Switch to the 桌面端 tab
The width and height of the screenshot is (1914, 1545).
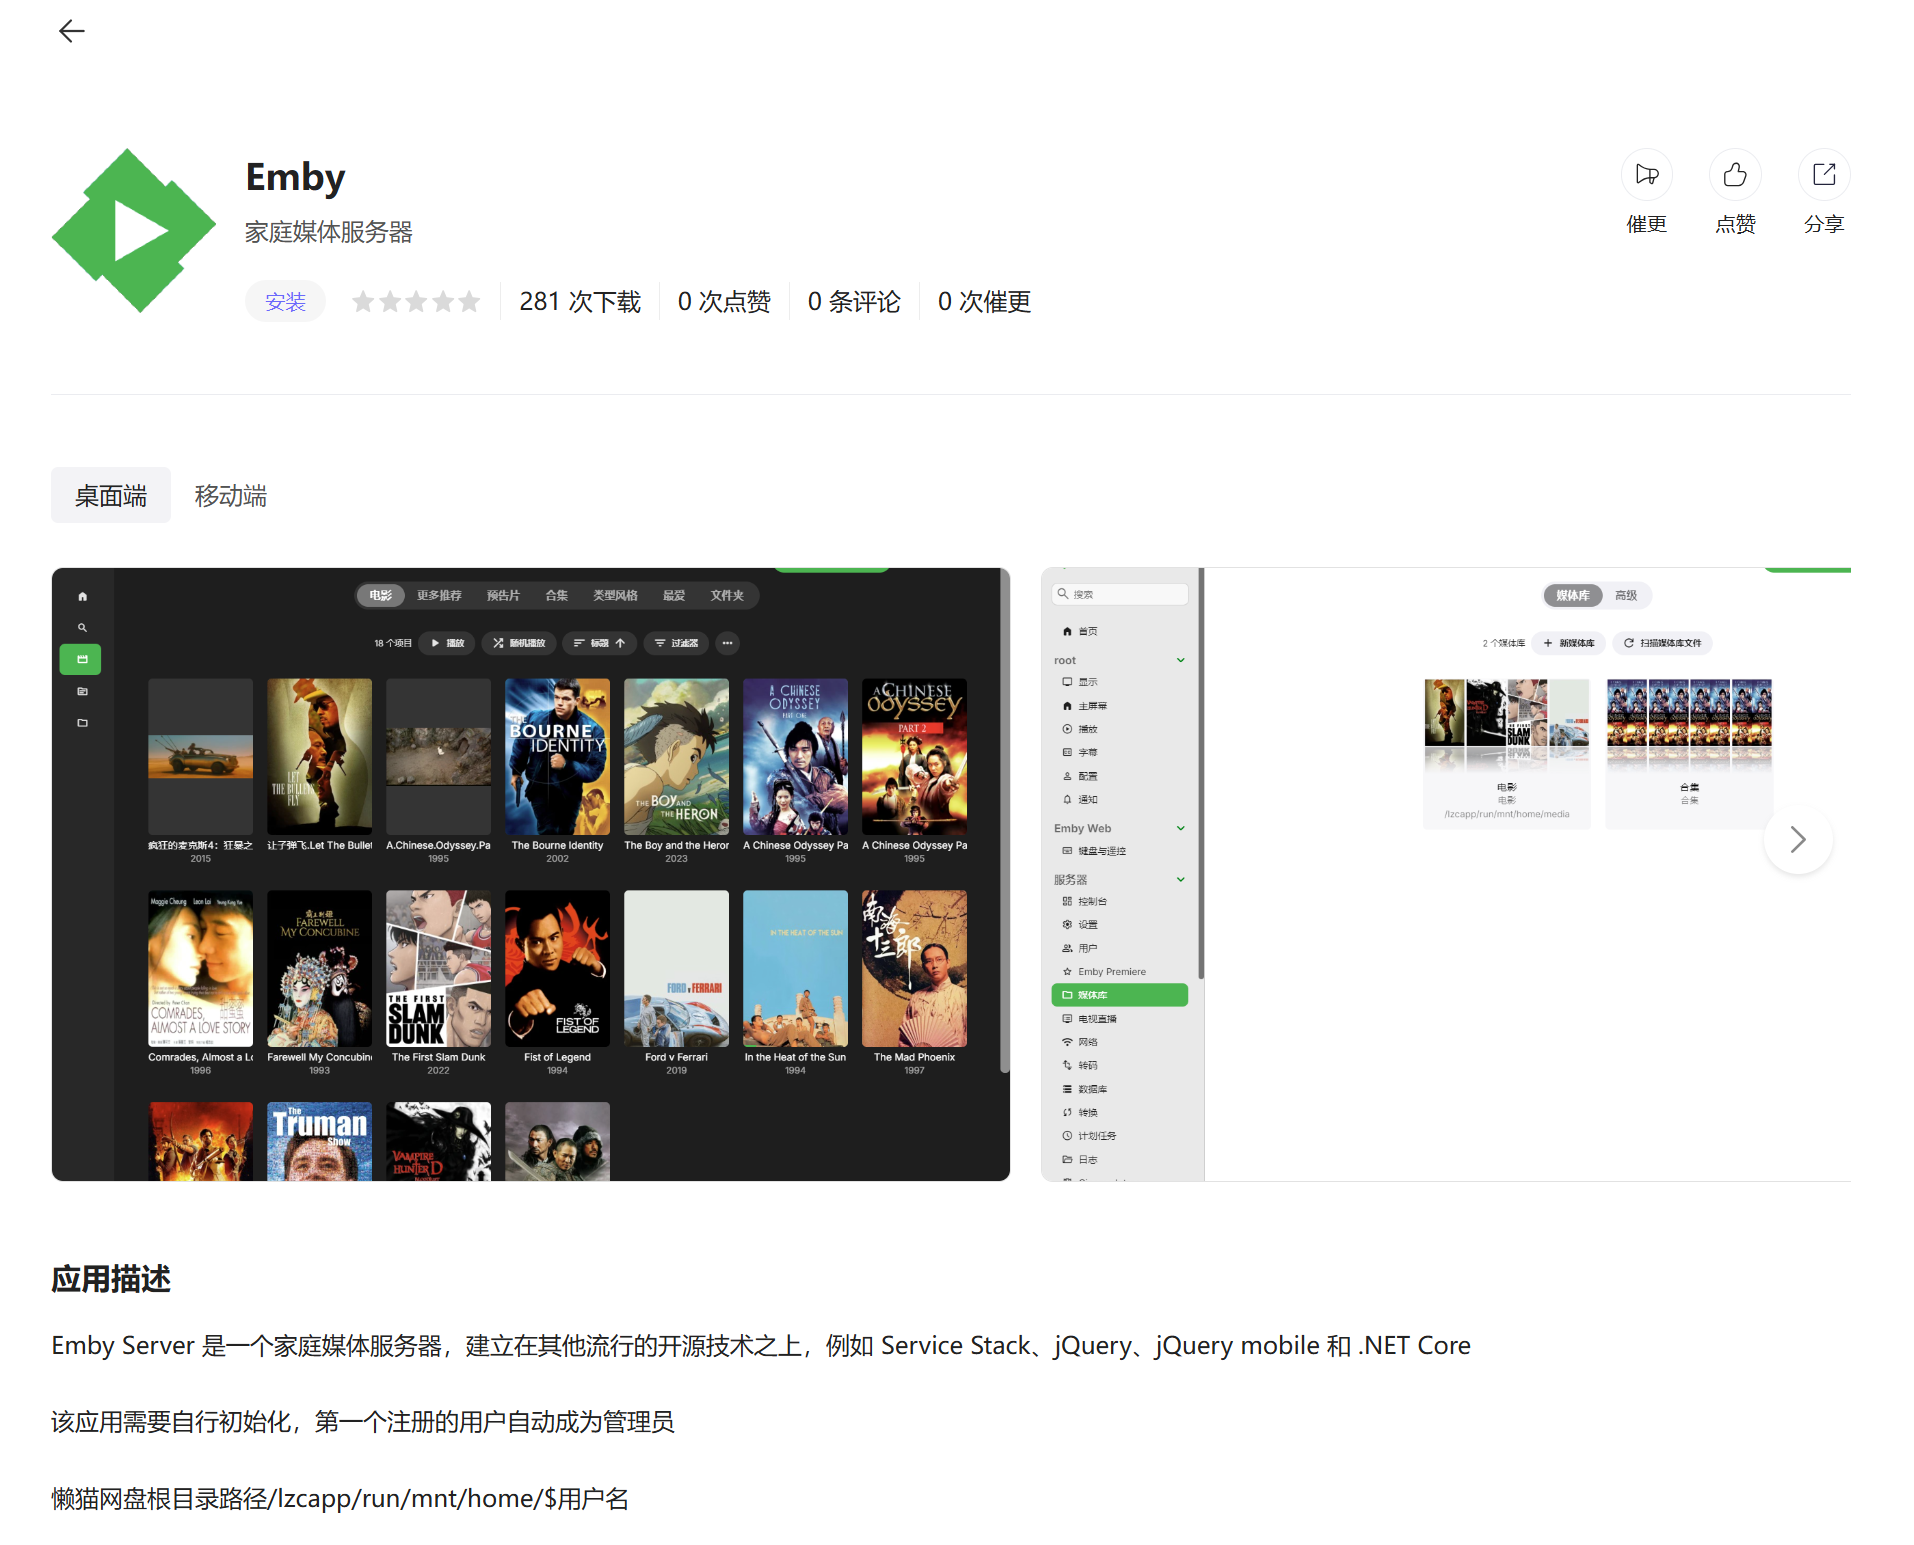111,496
